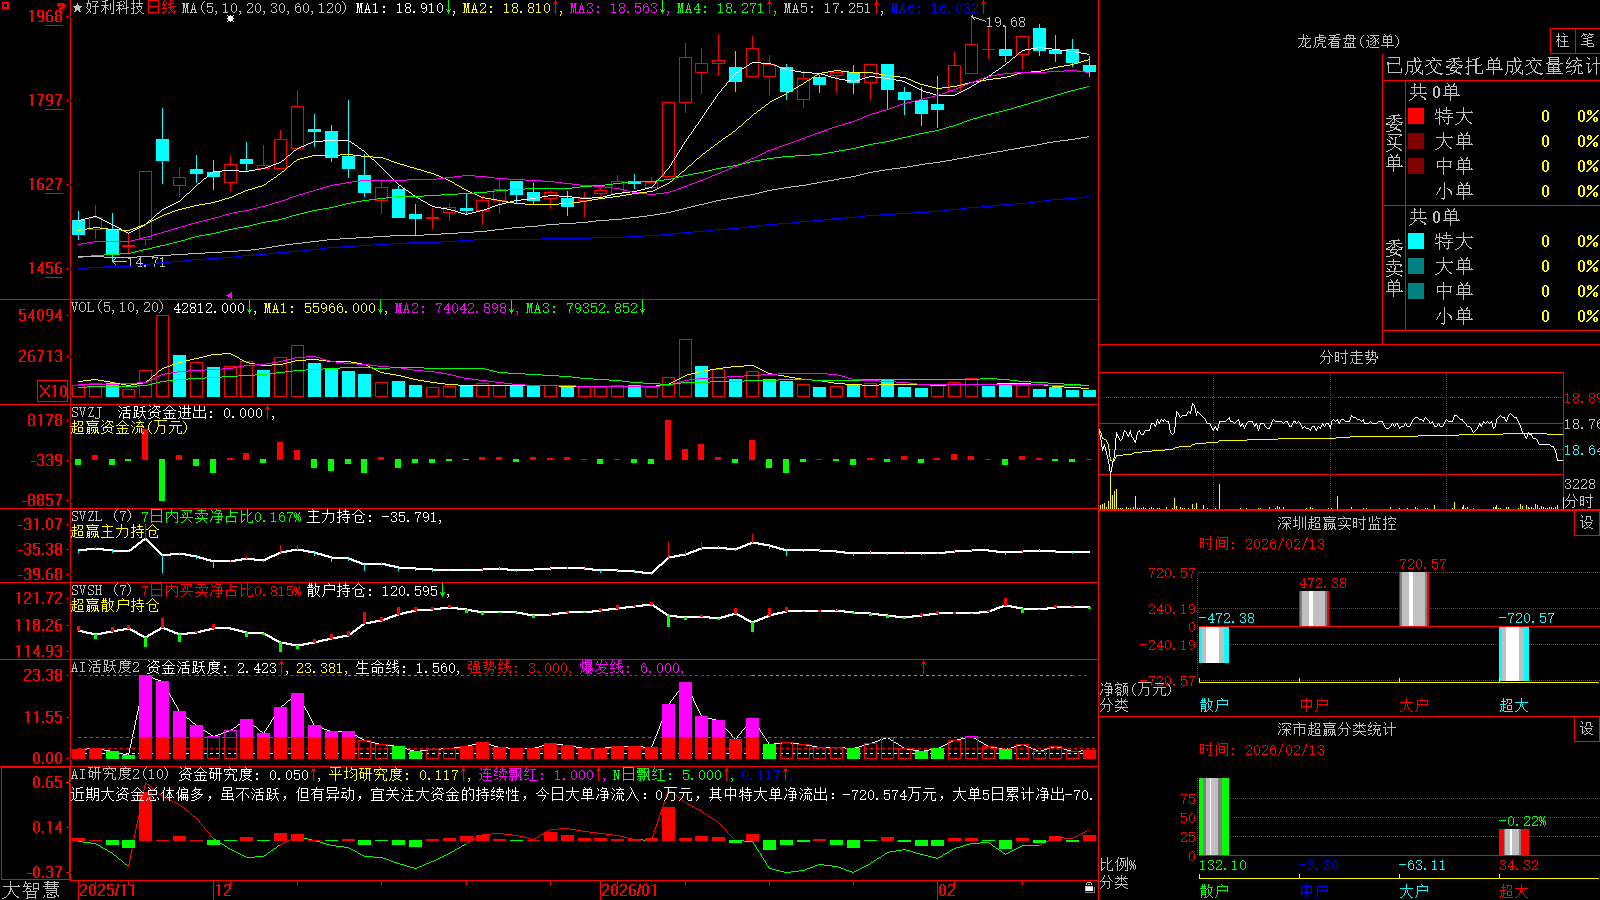Image resolution: width=1600 pixels, height=900 pixels.
Task: Click the -0.22% label above 超大 bar
Action: pyautogui.click(x=1523, y=821)
